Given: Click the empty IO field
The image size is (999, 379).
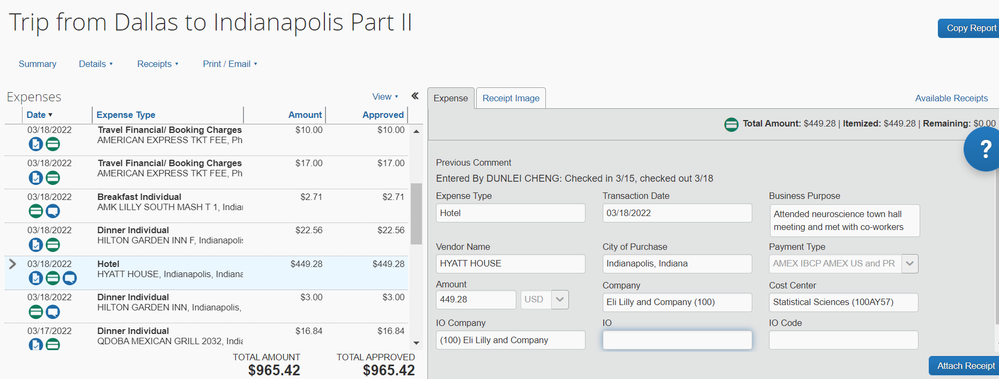Looking at the screenshot, I should pos(677,340).
